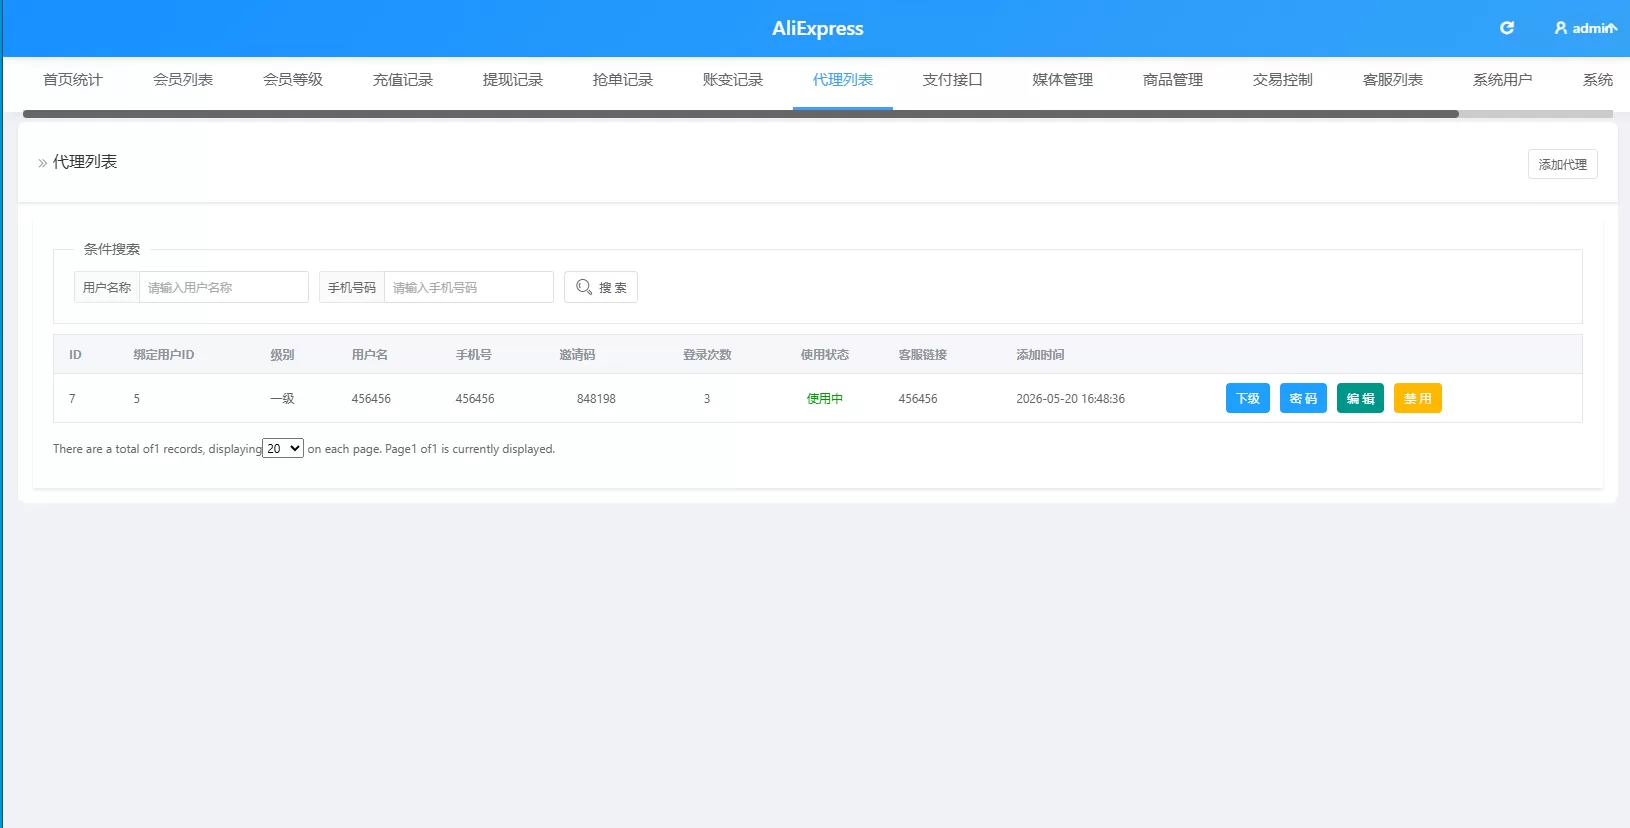
Task: Switch to 账变记录 tab
Action: pyautogui.click(x=733, y=80)
